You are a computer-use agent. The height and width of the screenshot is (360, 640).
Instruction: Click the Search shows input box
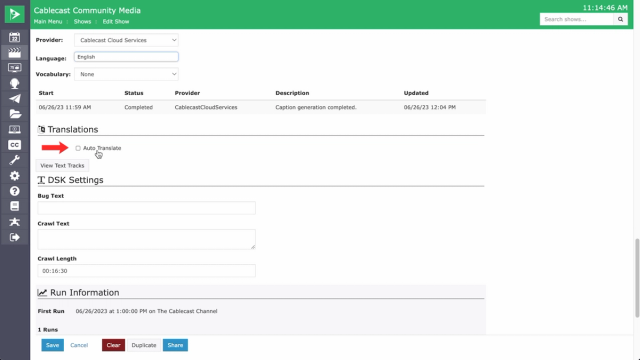pos(576,19)
